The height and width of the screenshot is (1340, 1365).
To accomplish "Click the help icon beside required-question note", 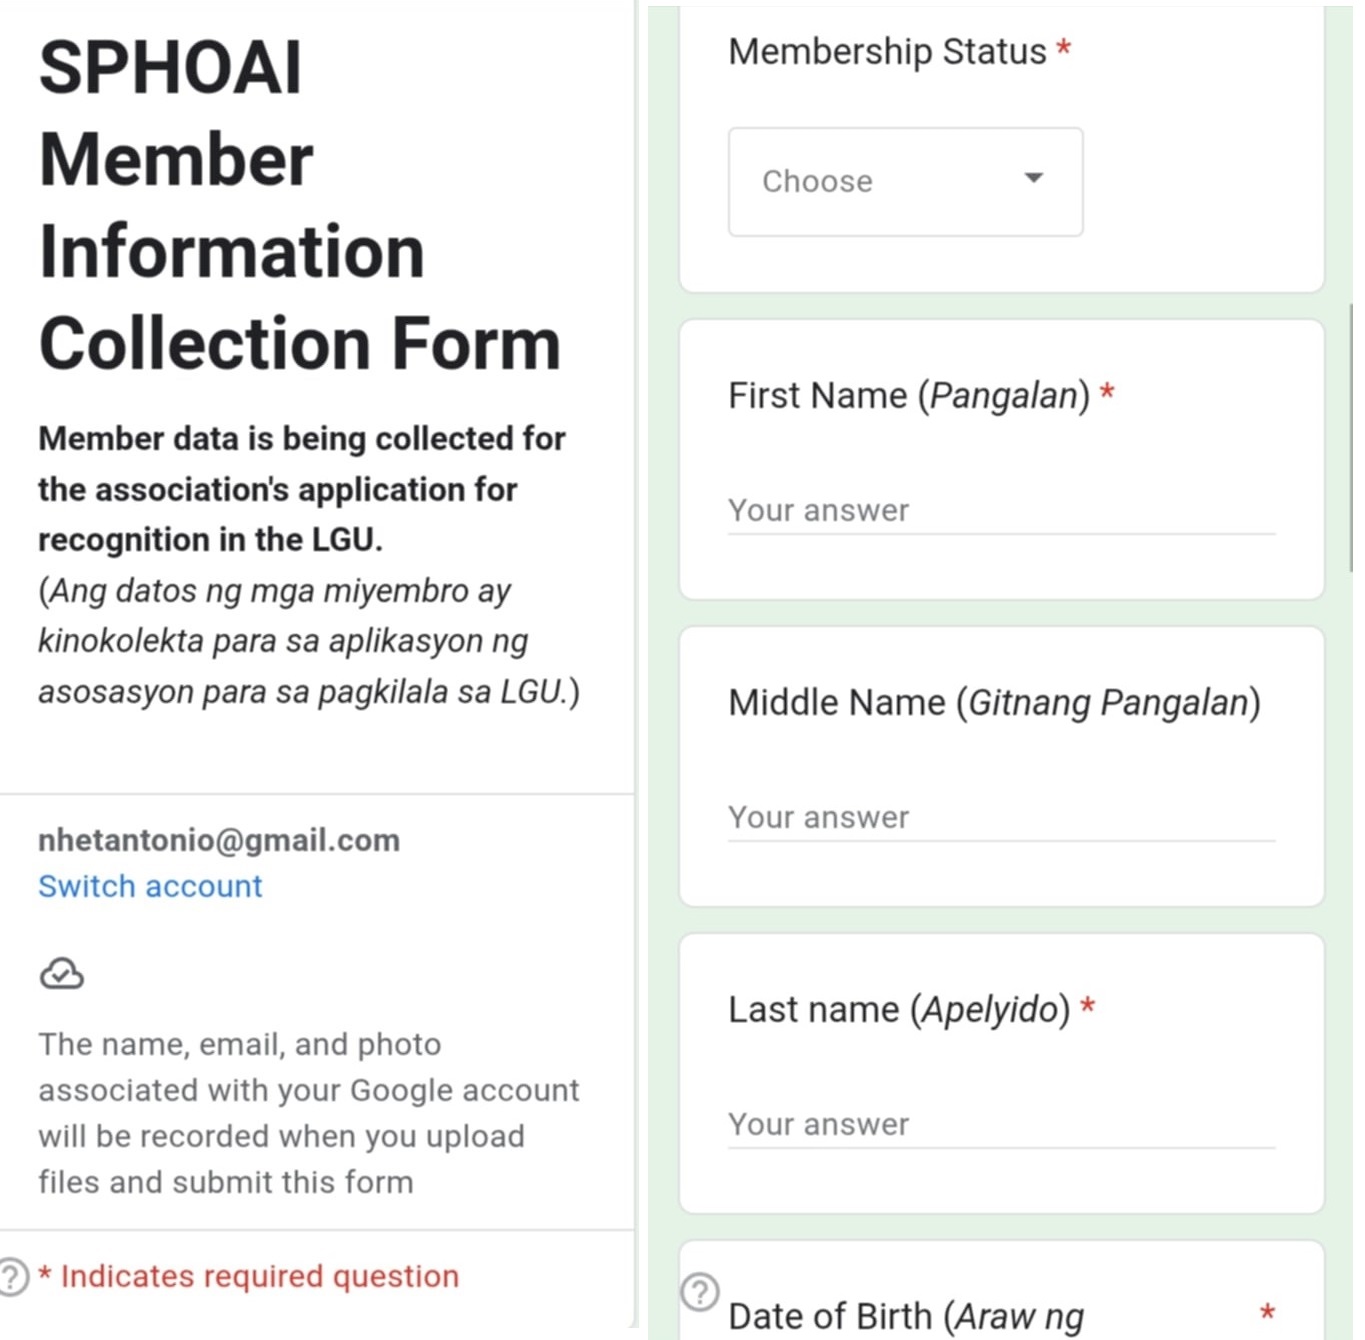I will coord(12,1277).
